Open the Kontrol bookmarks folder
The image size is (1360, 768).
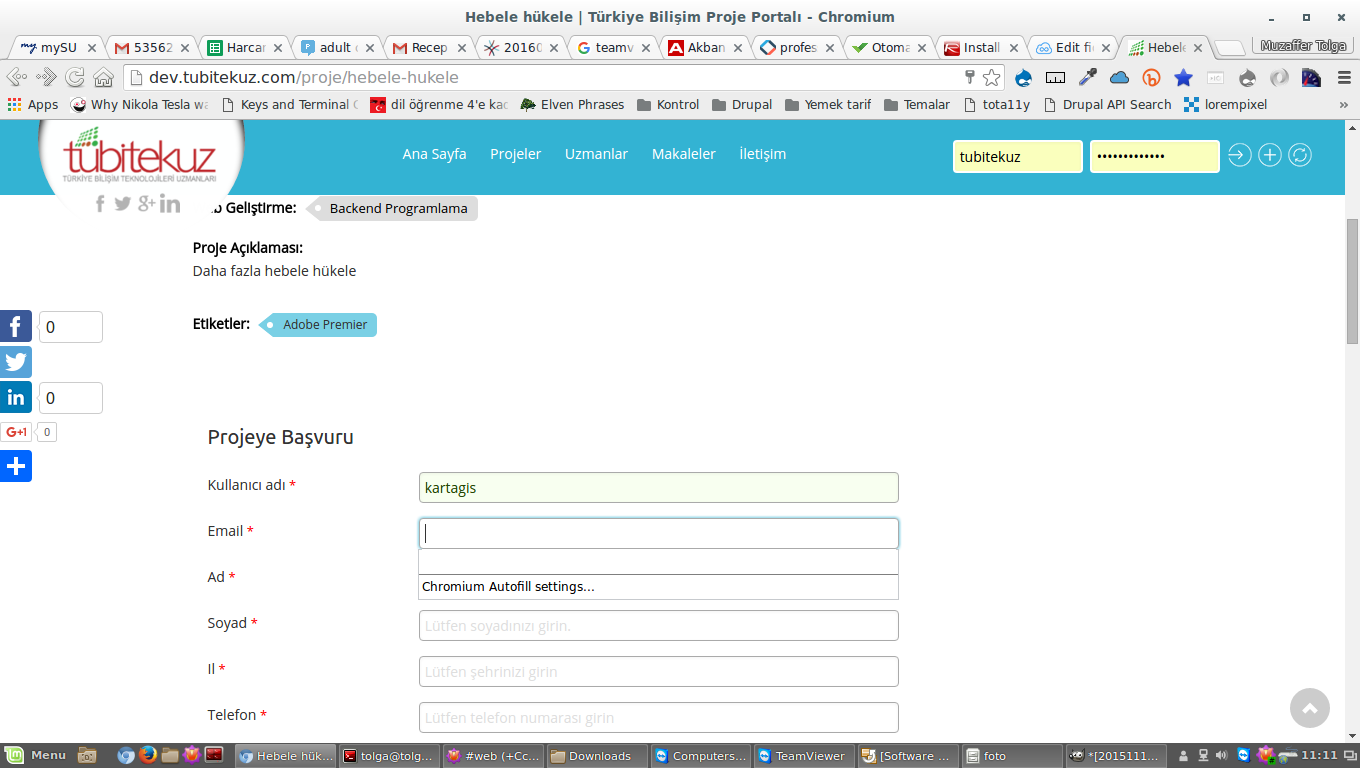[x=668, y=104]
